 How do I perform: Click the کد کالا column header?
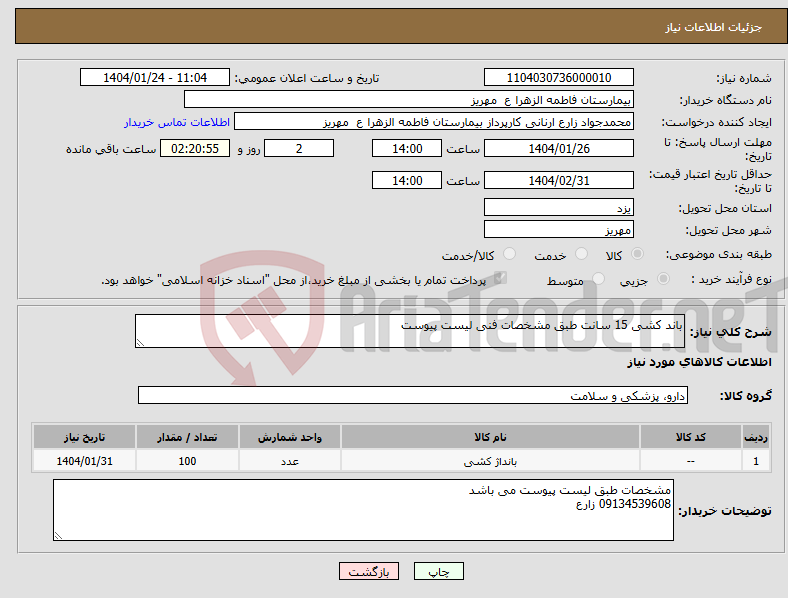pos(691,437)
